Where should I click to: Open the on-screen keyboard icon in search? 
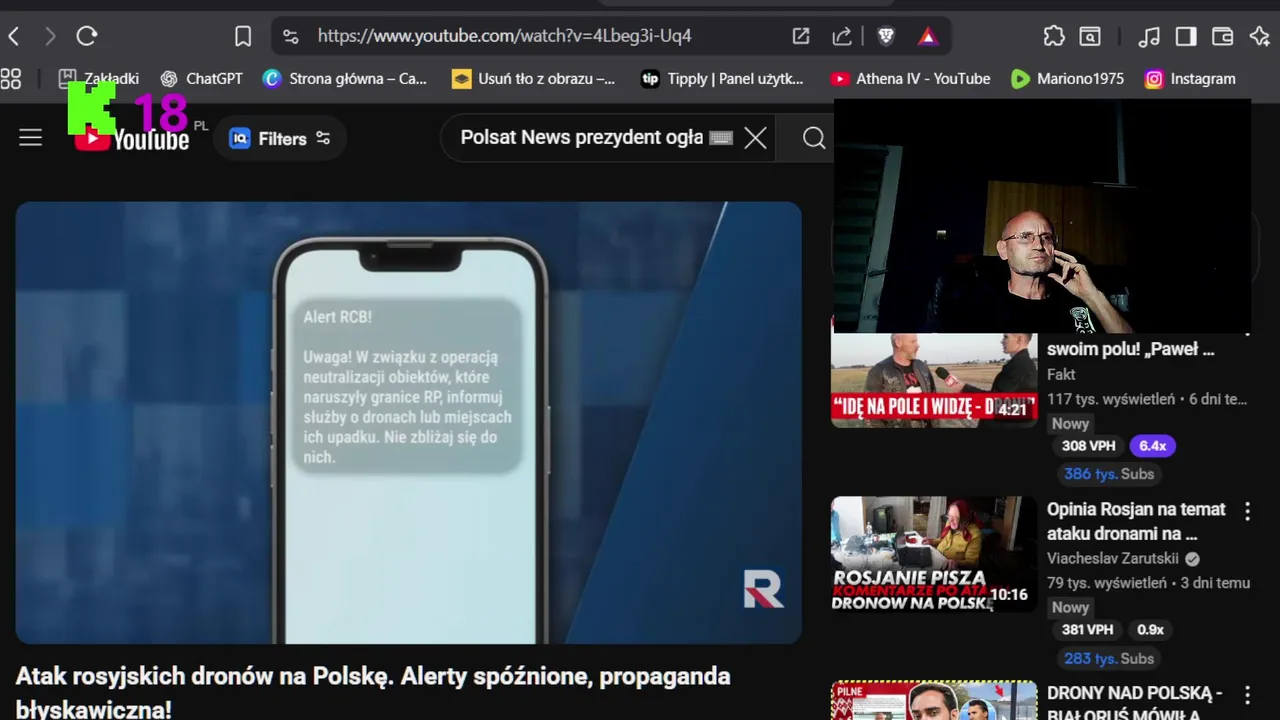point(720,138)
